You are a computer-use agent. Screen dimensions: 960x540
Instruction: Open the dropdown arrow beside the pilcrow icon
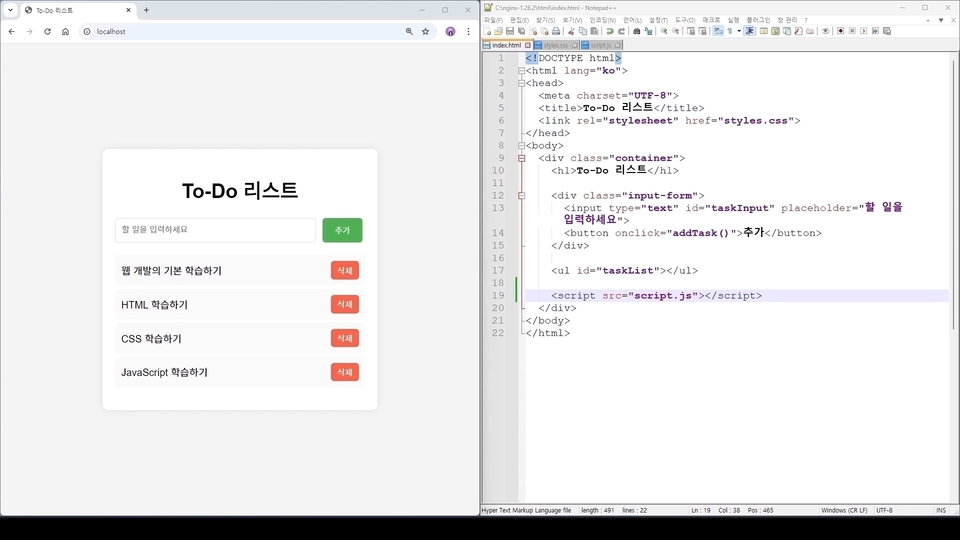pyautogui.click(x=739, y=31)
